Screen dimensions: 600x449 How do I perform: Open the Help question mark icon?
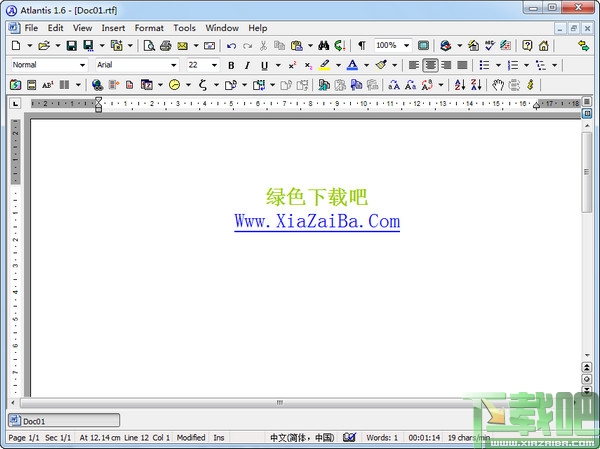[527, 46]
